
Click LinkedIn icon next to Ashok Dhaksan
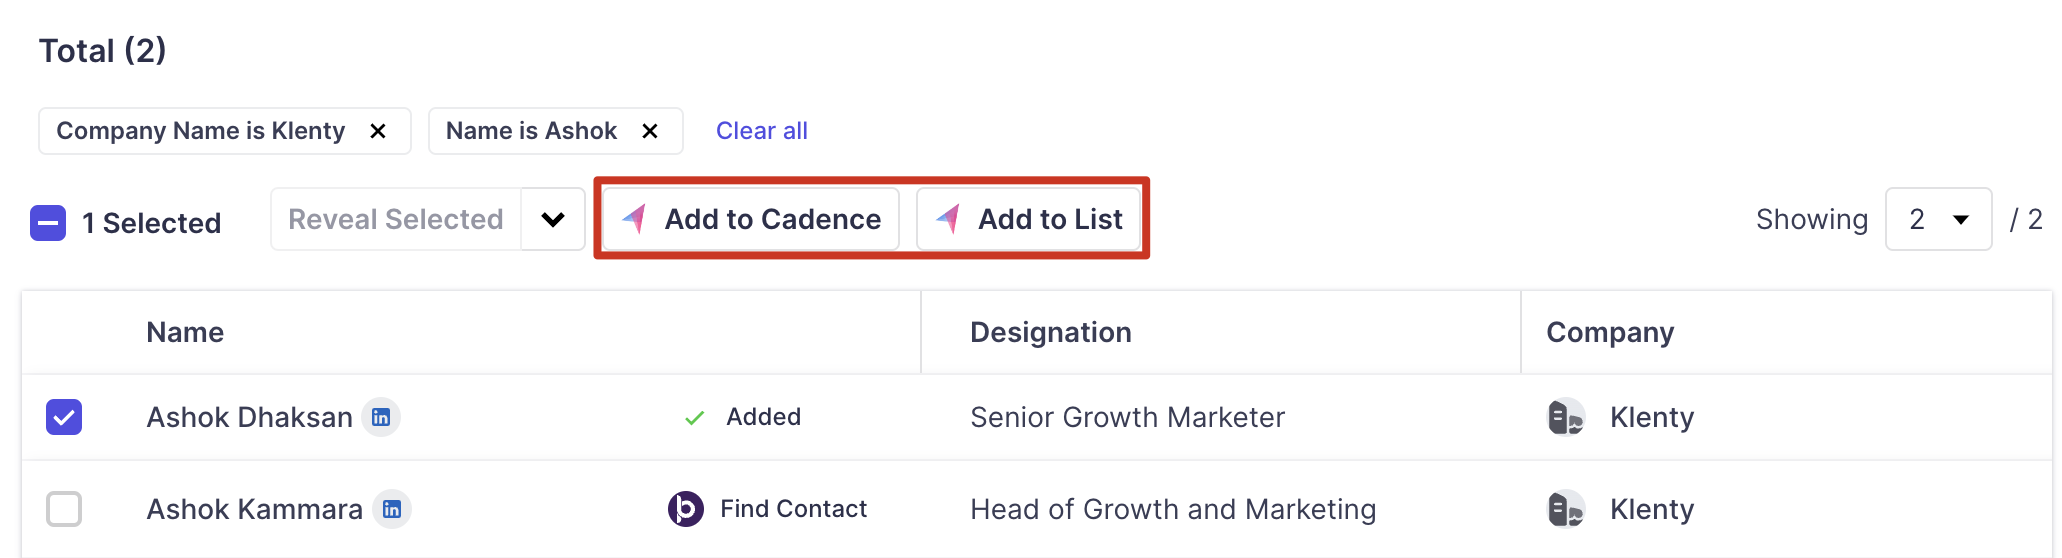[381, 417]
